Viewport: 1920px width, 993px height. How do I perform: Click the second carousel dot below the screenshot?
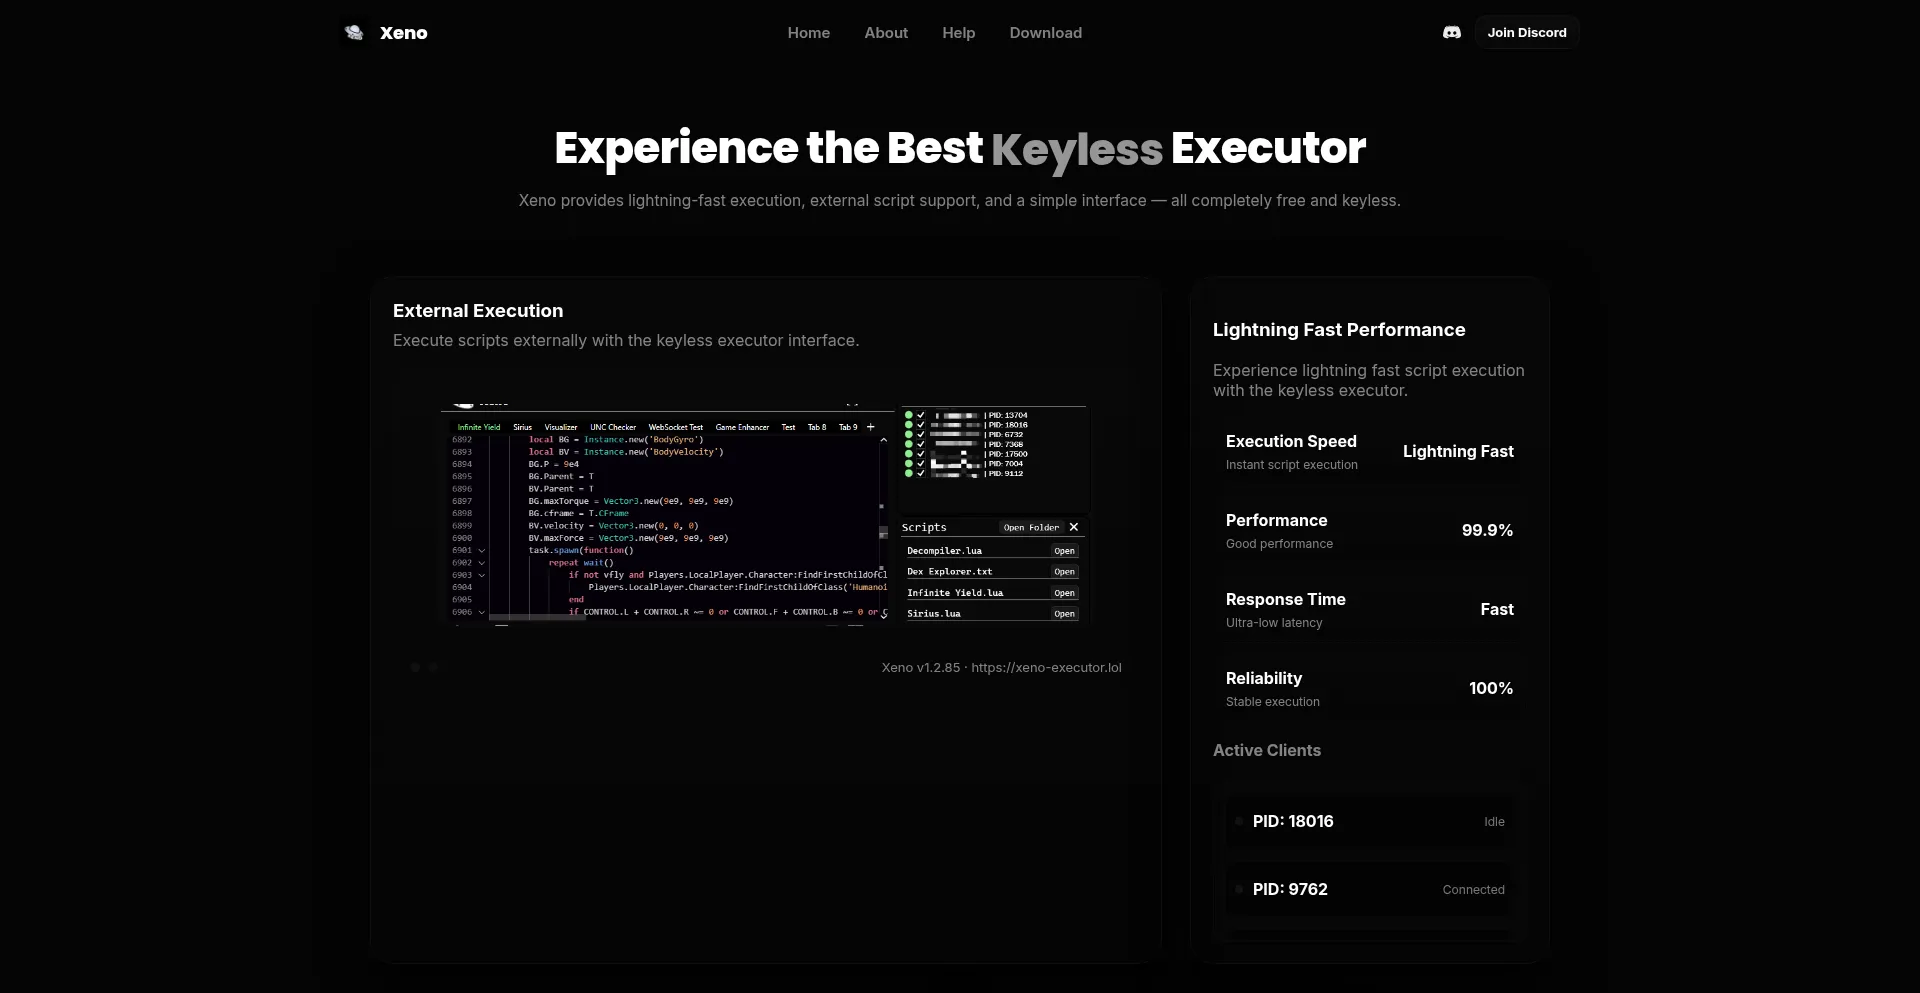pos(434,667)
